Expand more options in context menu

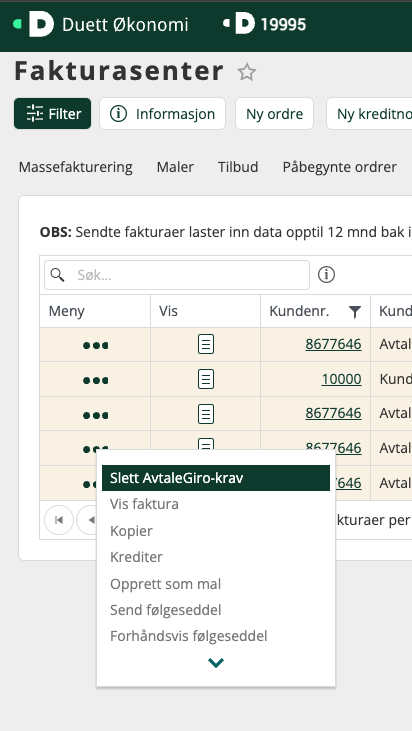click(216, 662)
